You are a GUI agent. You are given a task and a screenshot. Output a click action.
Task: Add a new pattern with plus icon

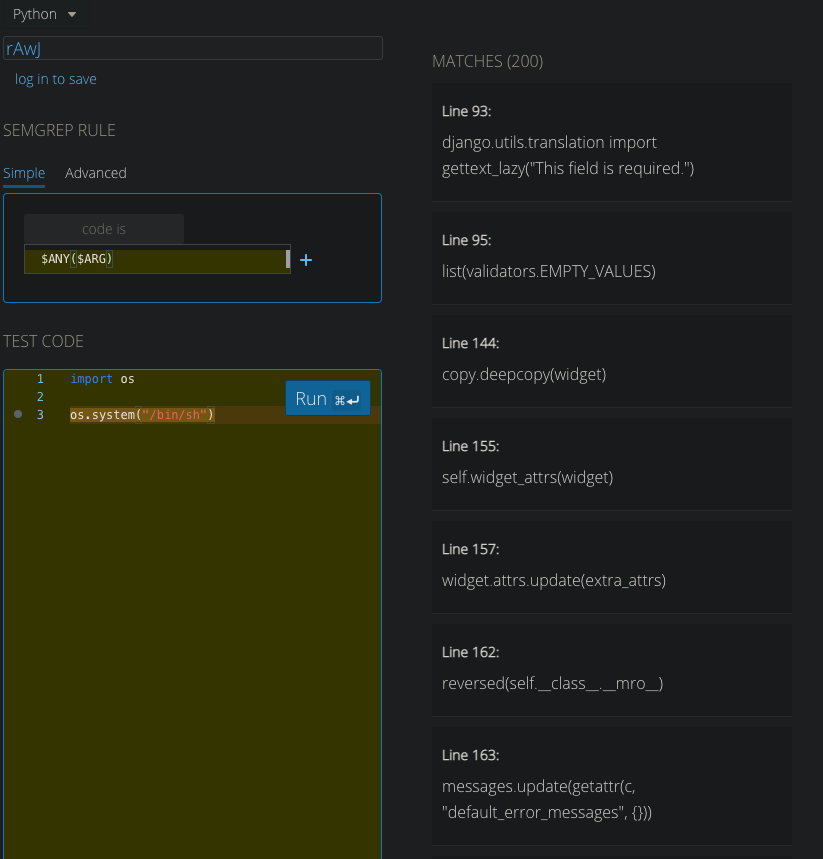(306, 260)
